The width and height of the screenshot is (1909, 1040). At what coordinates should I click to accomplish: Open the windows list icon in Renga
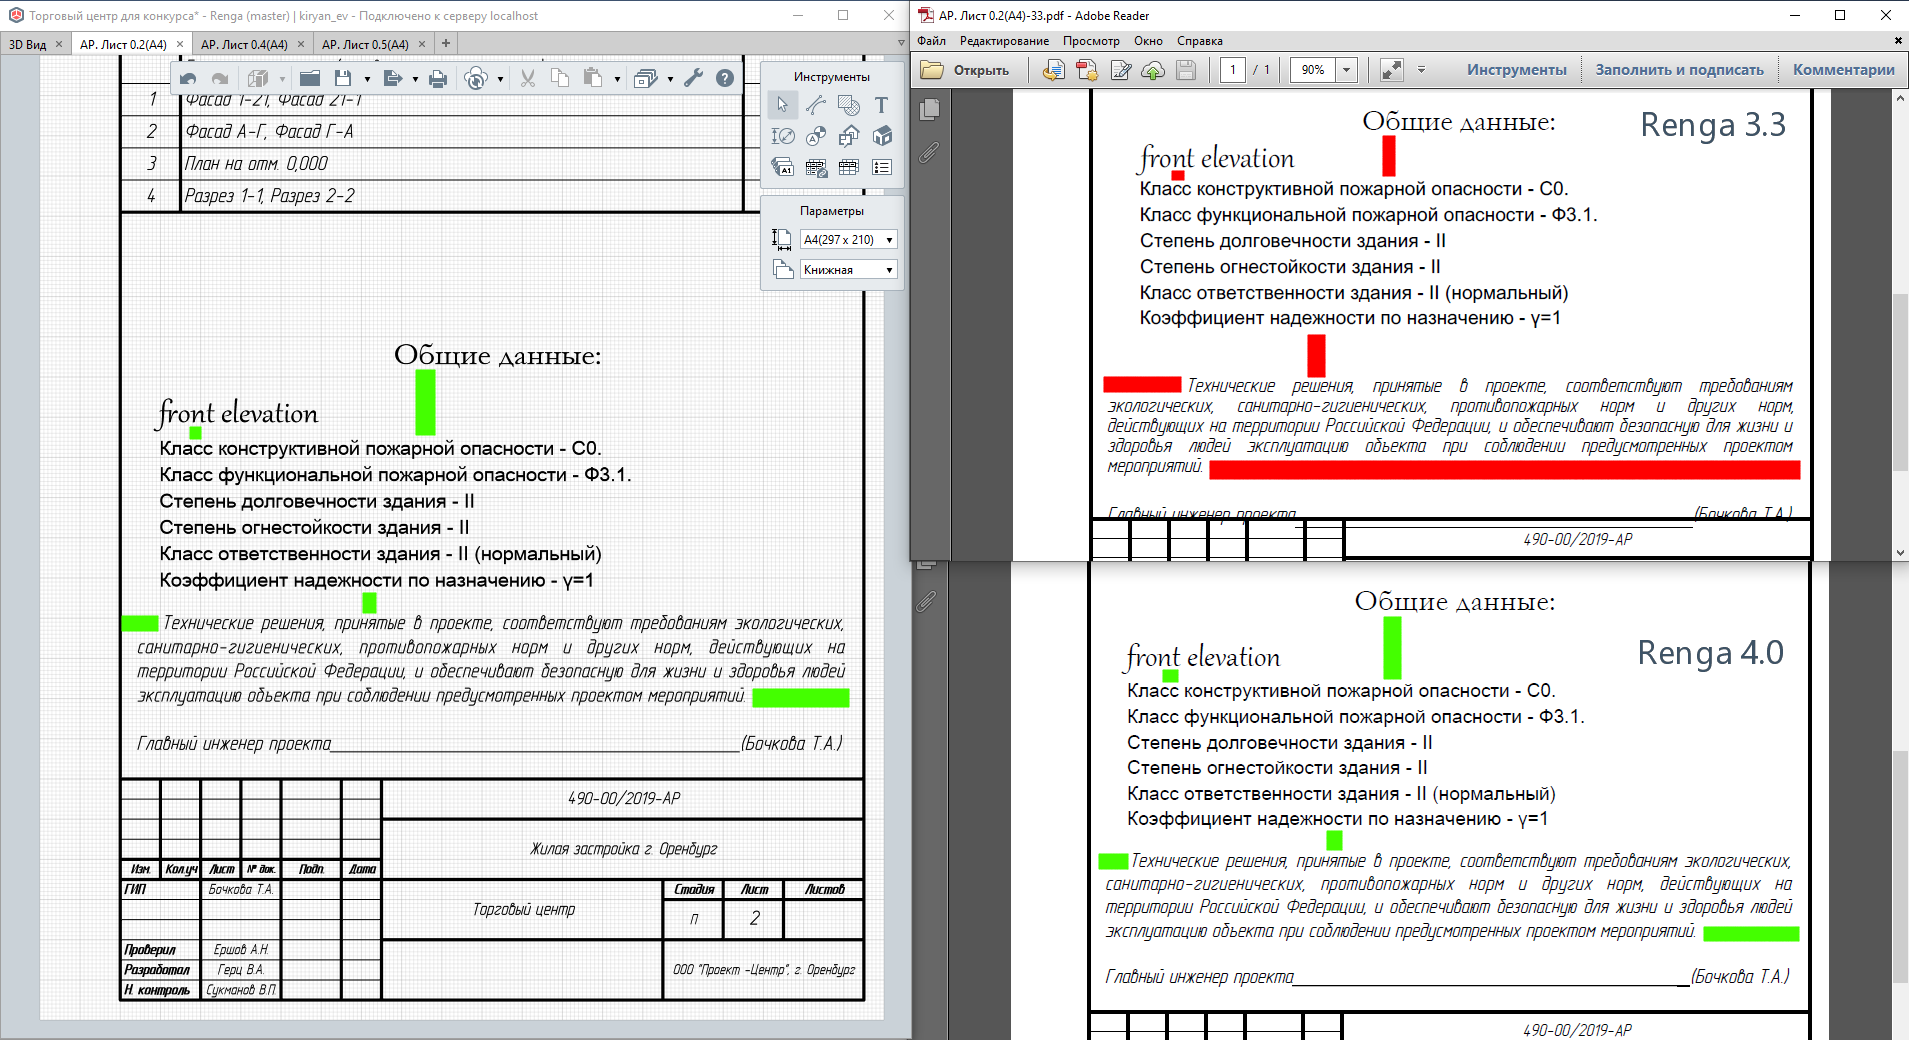tap(646, 78)
